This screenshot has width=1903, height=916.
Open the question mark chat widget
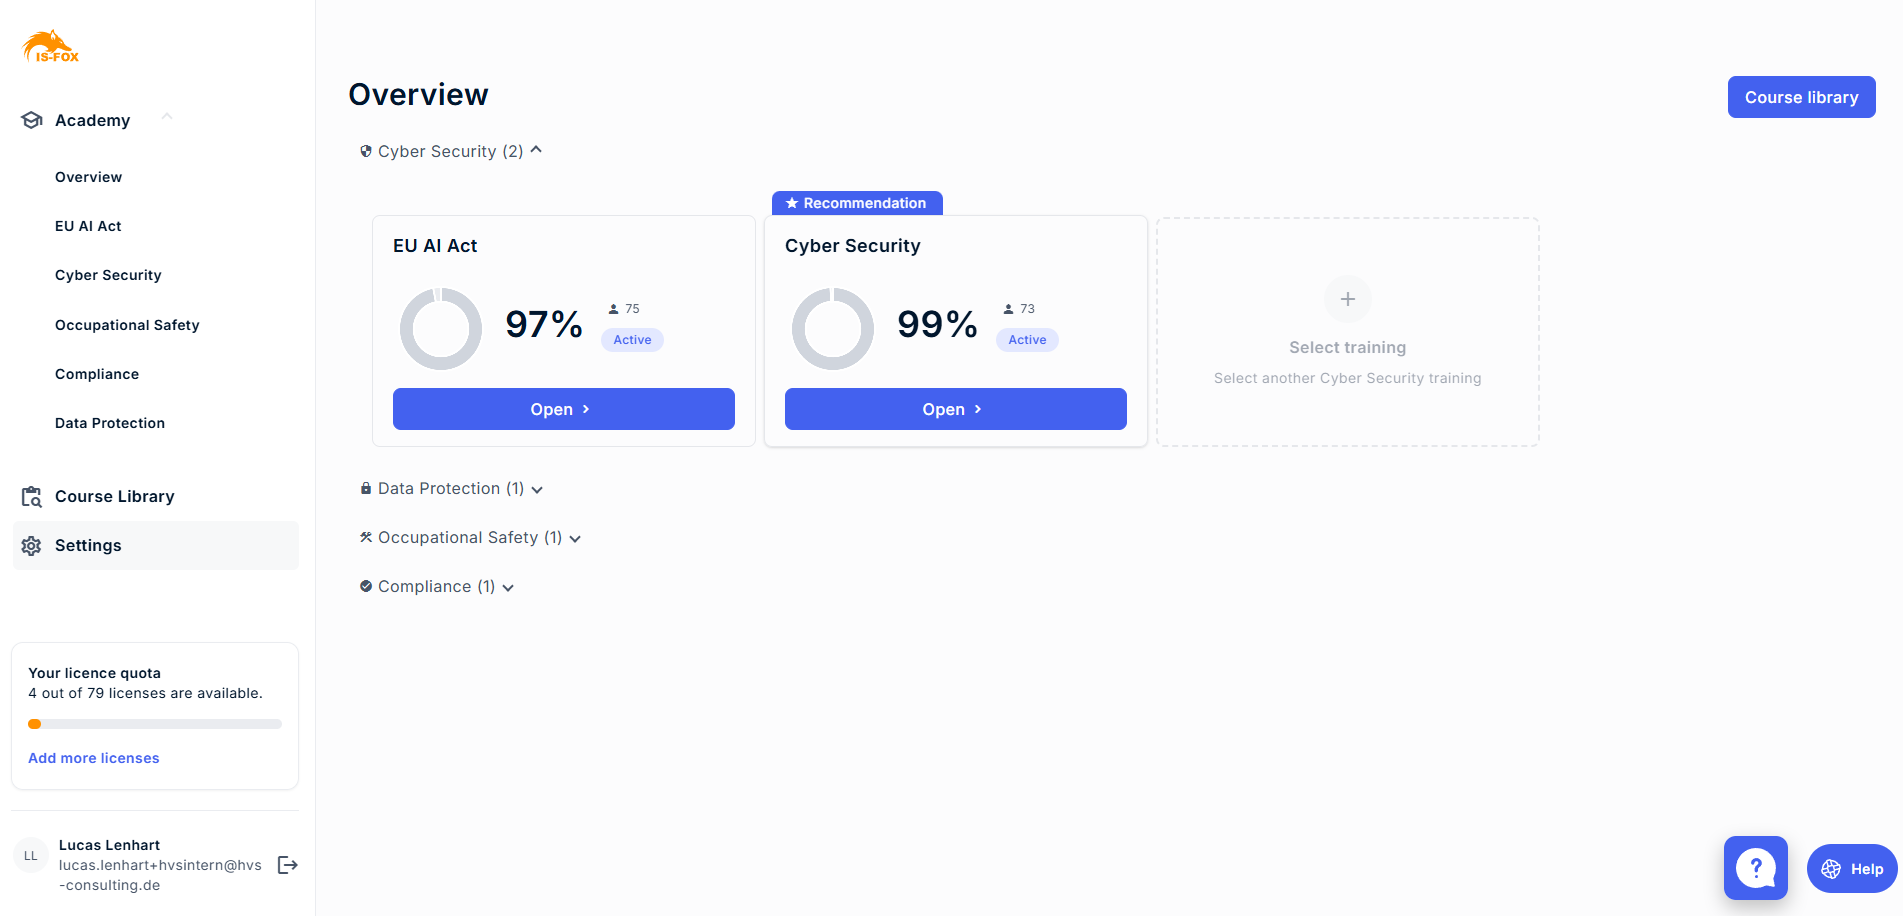(x=1755, y=868)
